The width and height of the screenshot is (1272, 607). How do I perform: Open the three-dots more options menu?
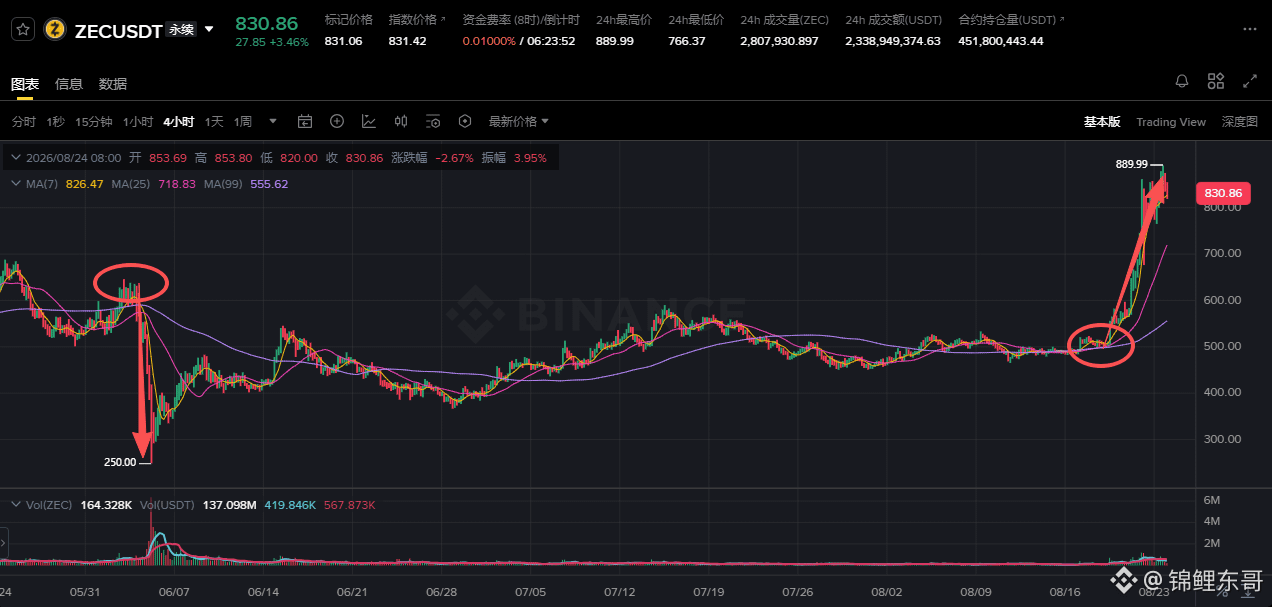point(1250,30)
